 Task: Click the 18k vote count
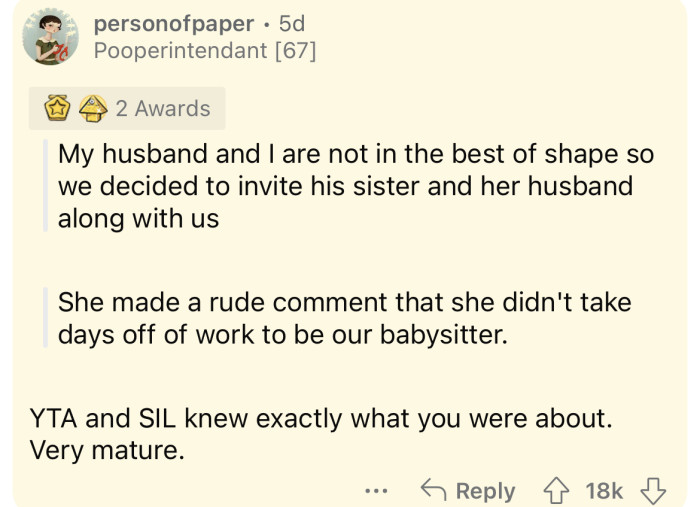[x=604, y=491]
